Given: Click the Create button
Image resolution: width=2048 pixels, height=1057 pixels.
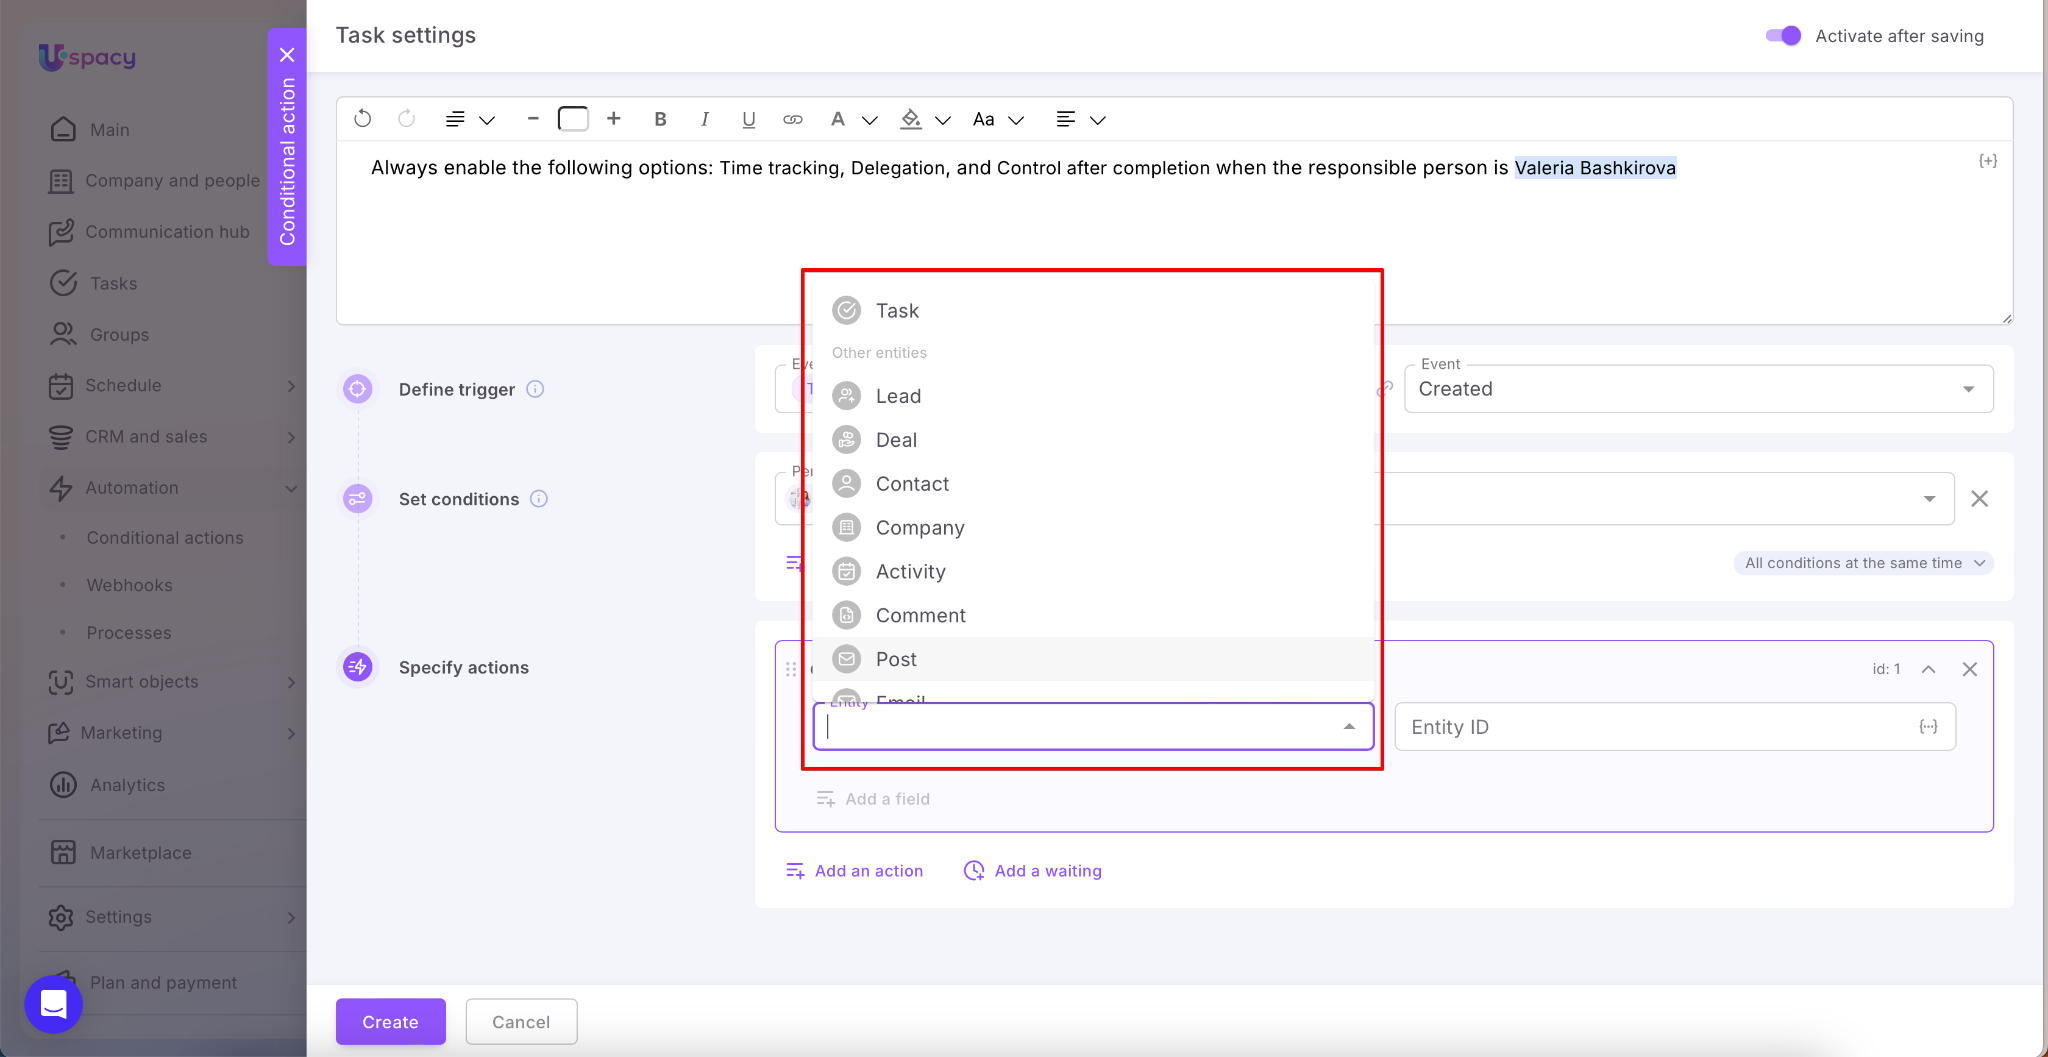Looking at the screenshot, I should pyautogui.click(x=390, y=1021).
